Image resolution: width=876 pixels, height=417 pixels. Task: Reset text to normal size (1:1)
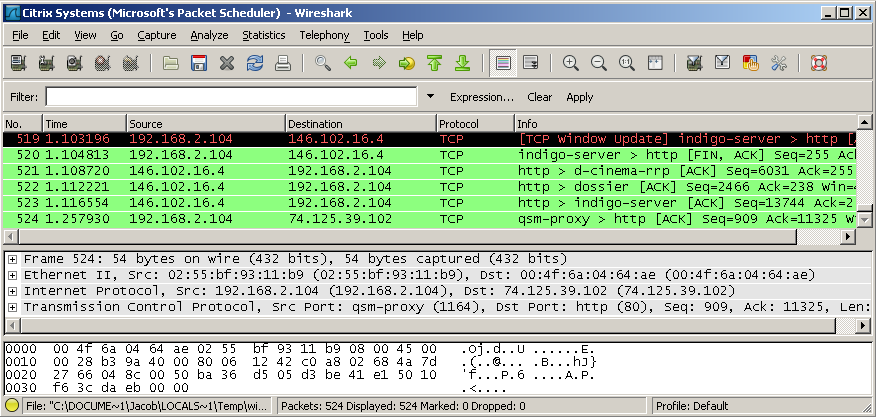click(x=627, y=63)
